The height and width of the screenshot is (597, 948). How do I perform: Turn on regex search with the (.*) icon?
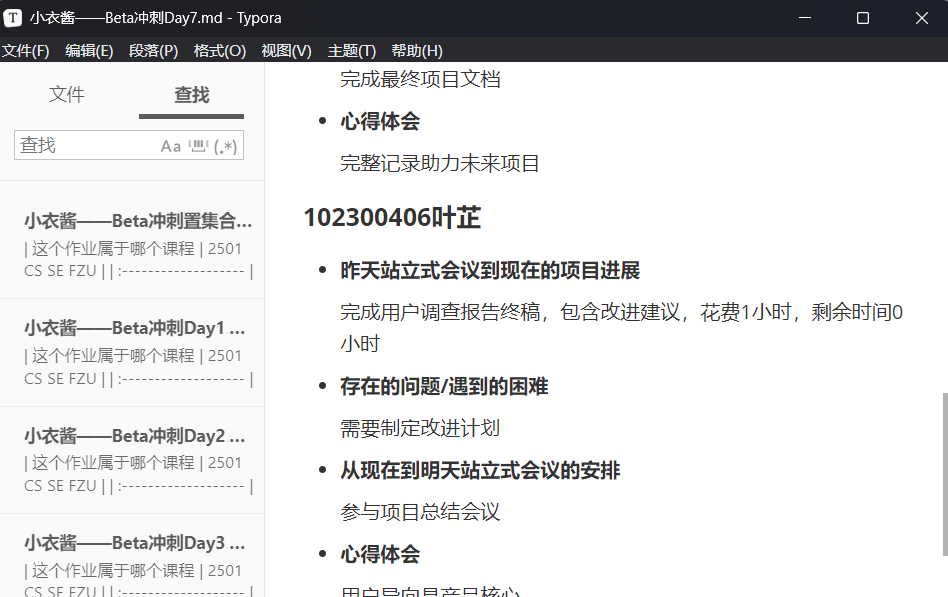[224, 145]
